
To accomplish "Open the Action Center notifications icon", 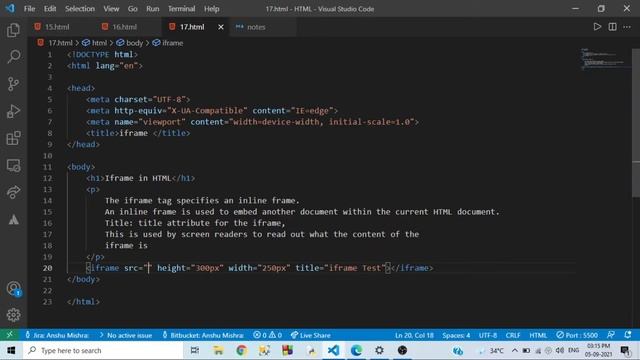I will click(x=625, y=351).
